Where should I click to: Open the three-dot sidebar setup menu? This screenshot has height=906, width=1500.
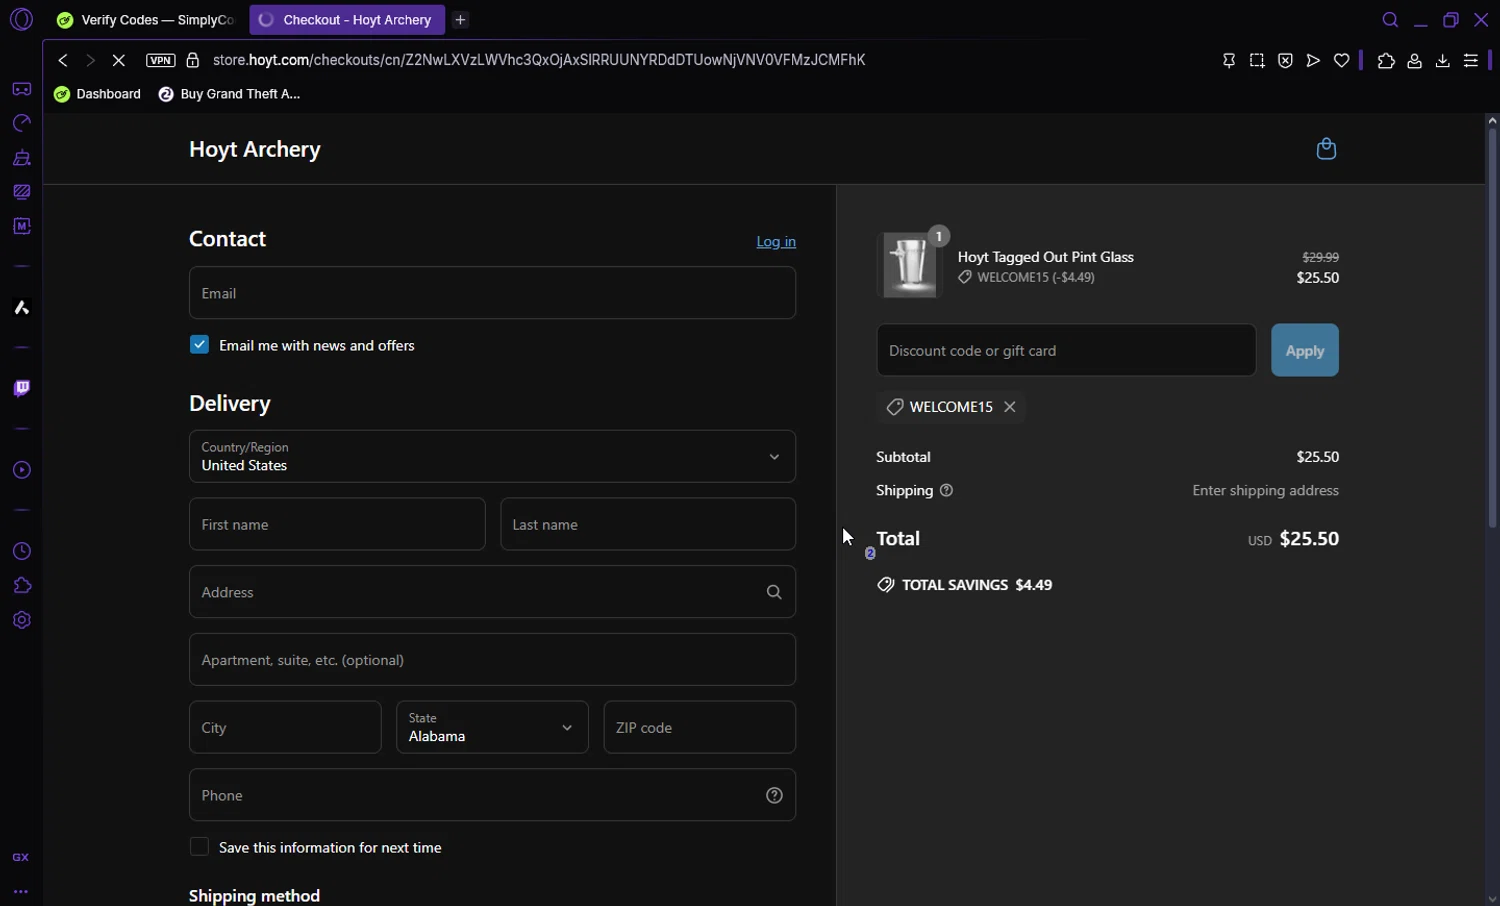click(21, 891)
